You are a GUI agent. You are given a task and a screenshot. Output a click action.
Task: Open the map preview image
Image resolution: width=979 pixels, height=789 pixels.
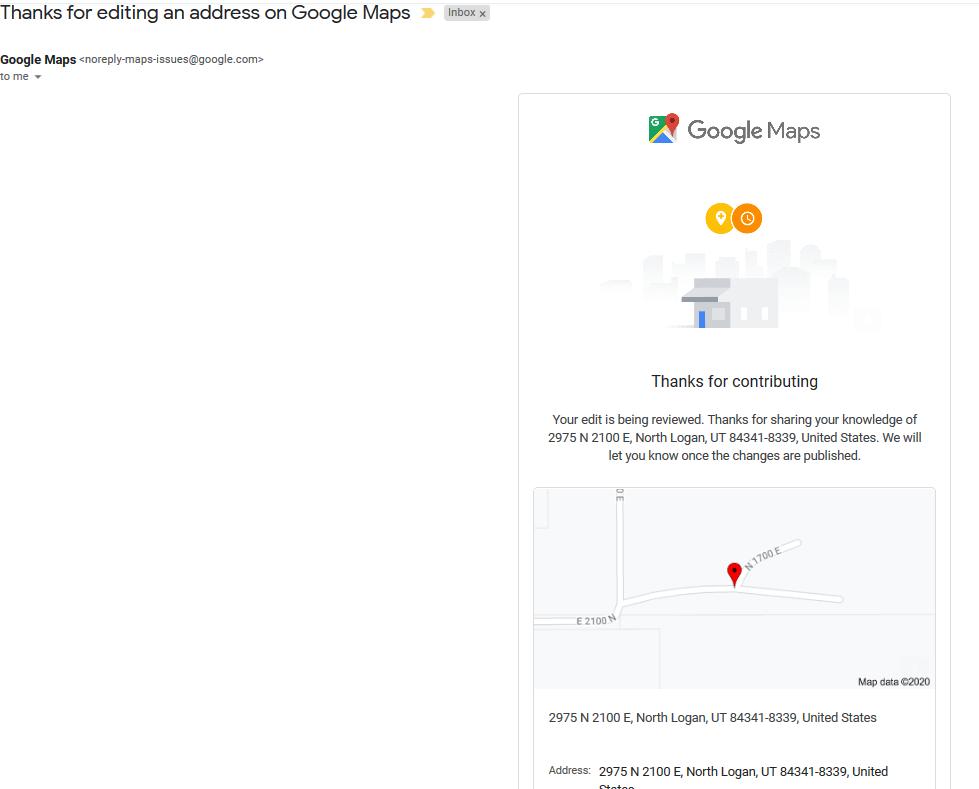734,588
